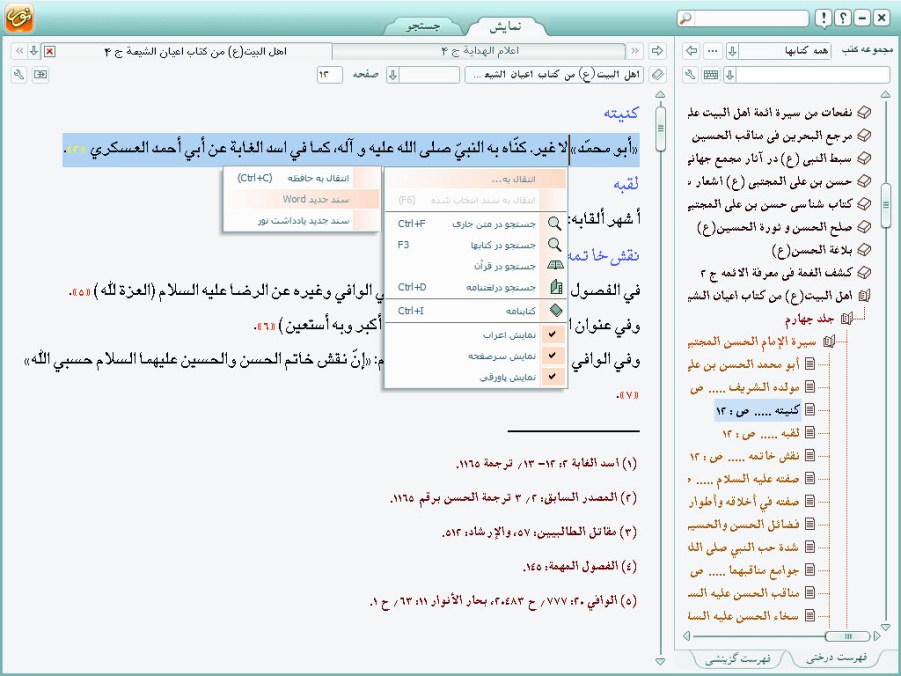This screenshot has height=676, width=901.
Task: Open the book title combo 'اهل البيت(ع) من كتاب اعيان الشيع ...'
Action: (556, 75)
